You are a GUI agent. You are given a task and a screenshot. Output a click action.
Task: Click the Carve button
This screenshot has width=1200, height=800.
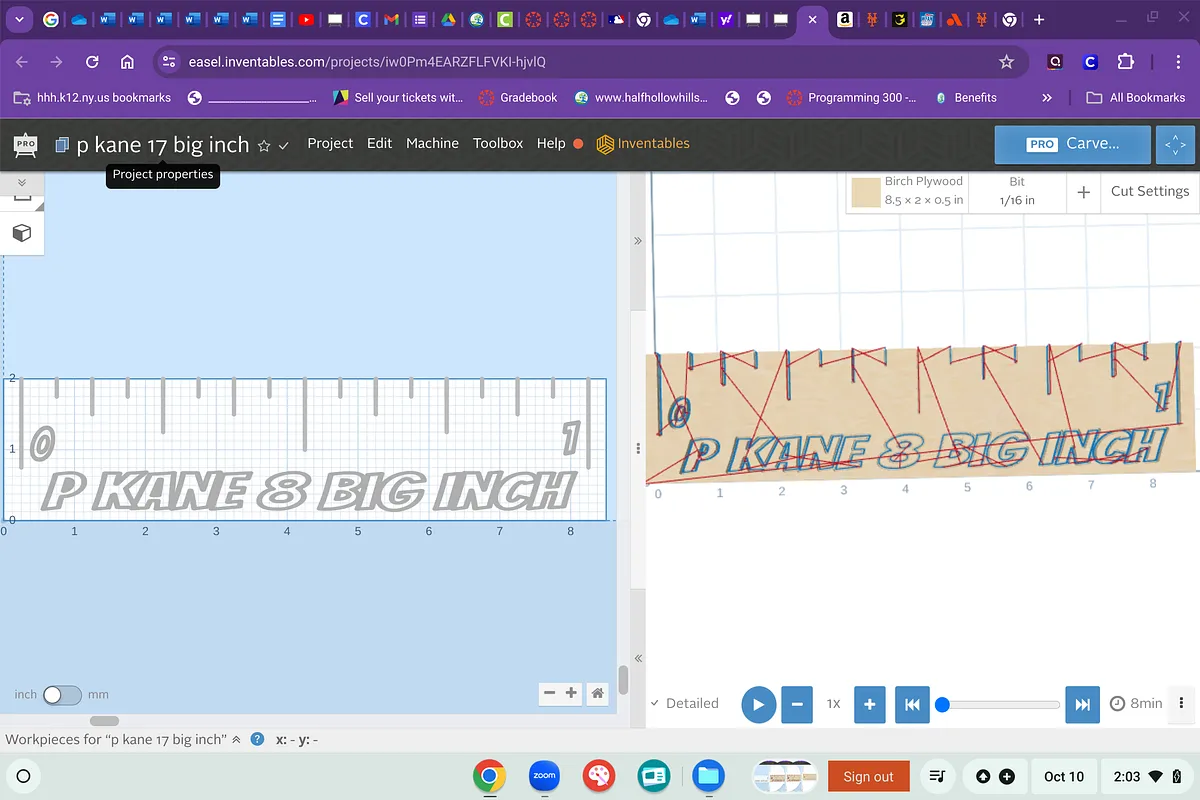click(1070, 144)
